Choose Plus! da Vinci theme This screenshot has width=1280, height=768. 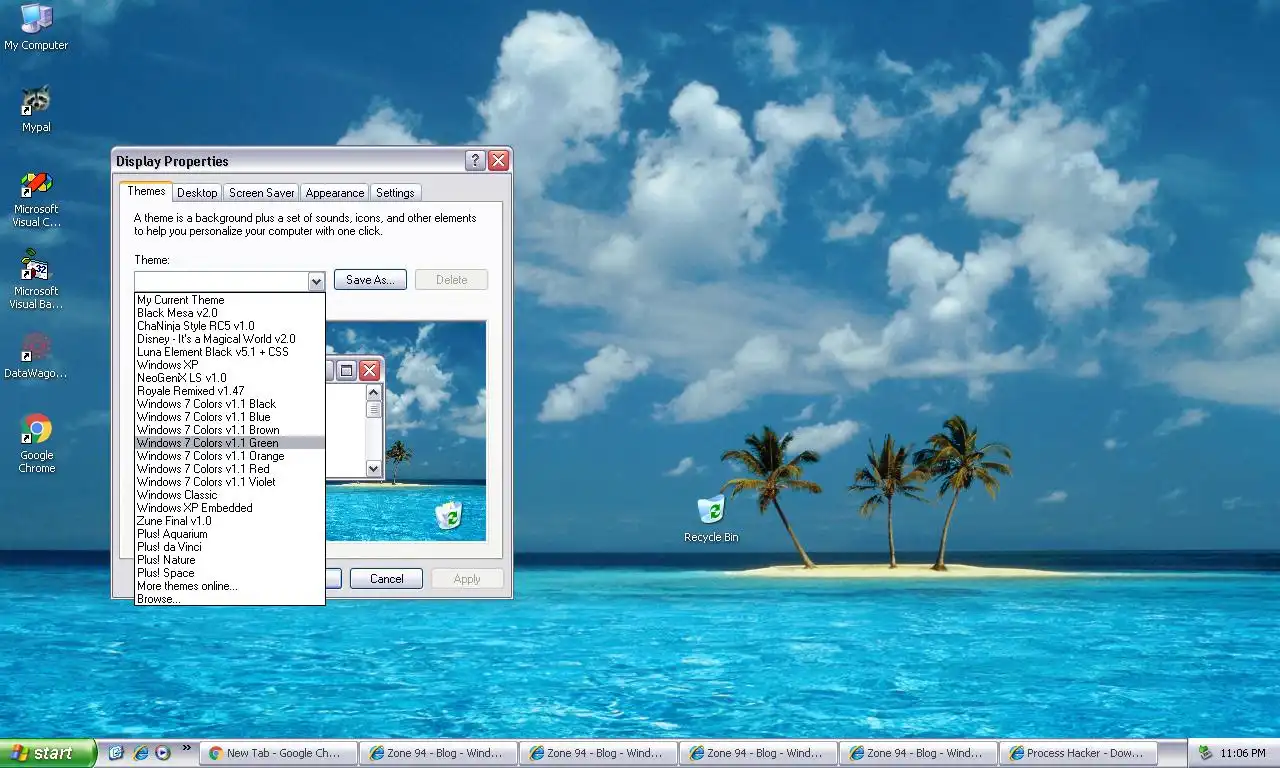[230, 547]
